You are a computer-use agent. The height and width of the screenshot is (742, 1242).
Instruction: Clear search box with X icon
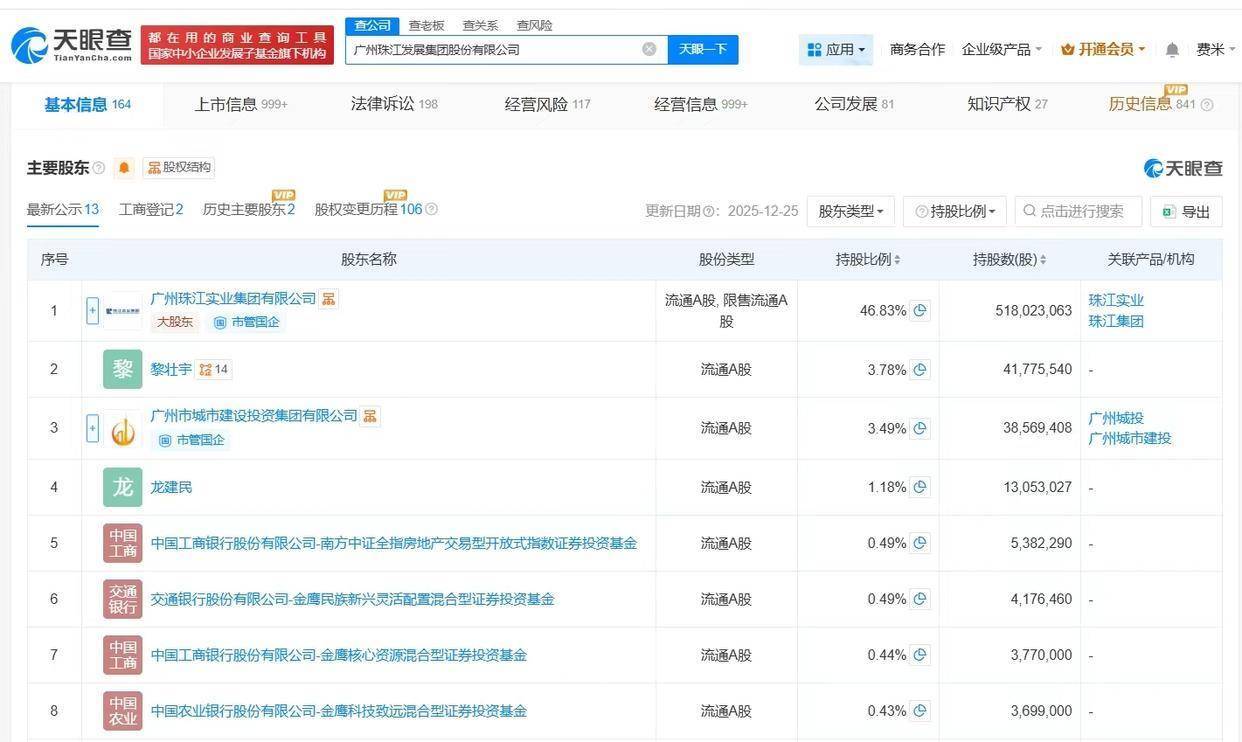[x=649, y=49]
